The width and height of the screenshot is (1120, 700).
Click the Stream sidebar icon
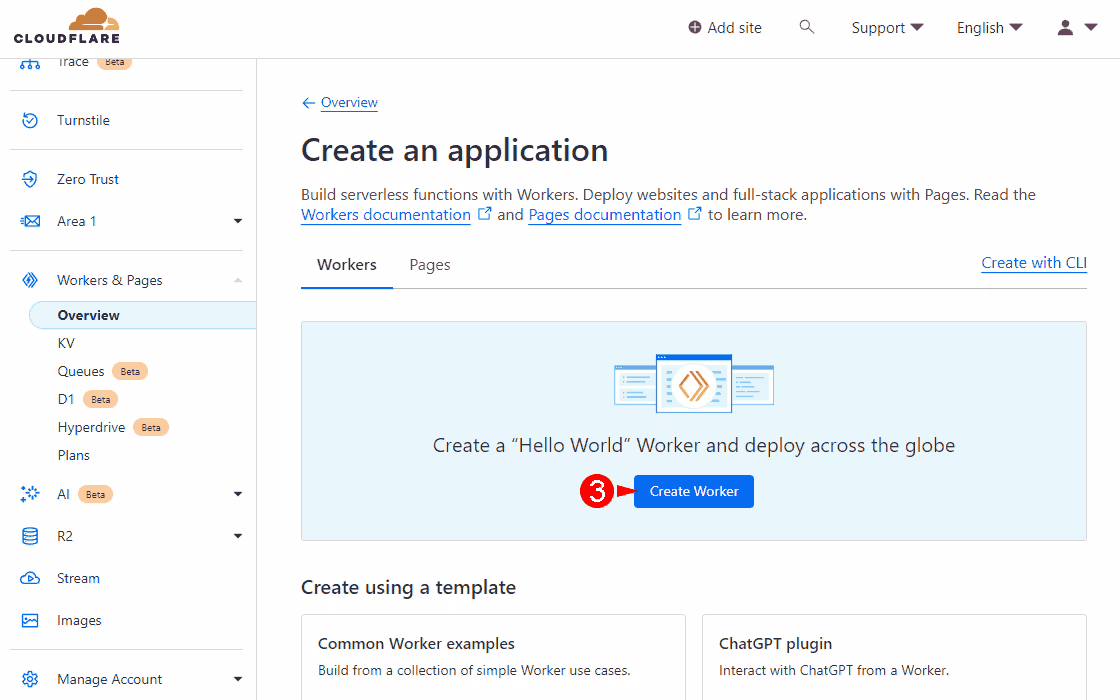coord(30,578)
